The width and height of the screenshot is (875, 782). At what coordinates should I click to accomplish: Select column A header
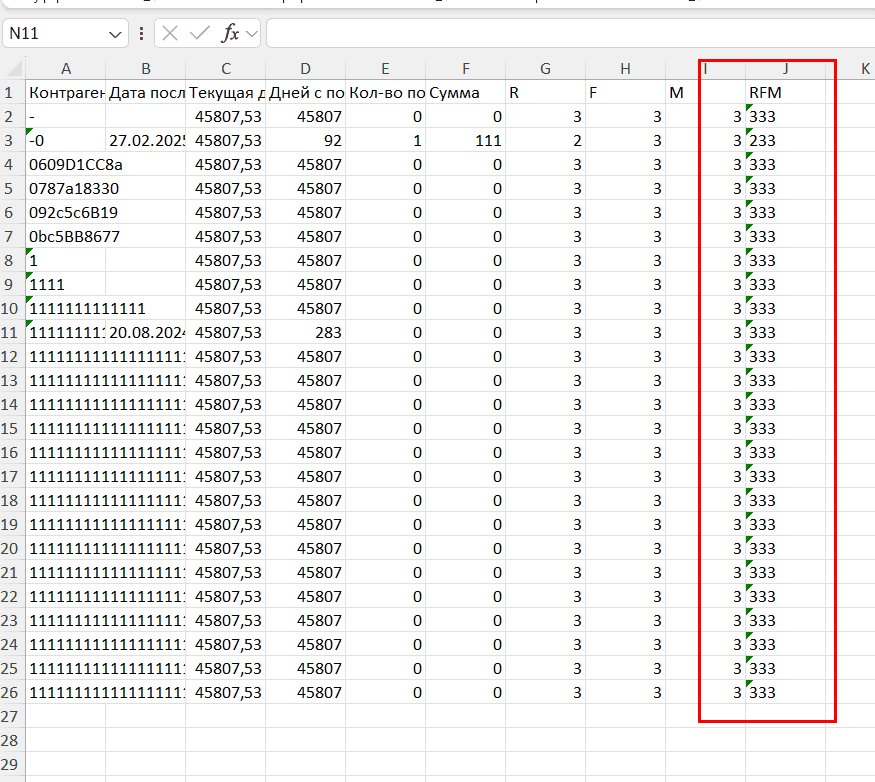pyautogui.click(x=66, y=69)
